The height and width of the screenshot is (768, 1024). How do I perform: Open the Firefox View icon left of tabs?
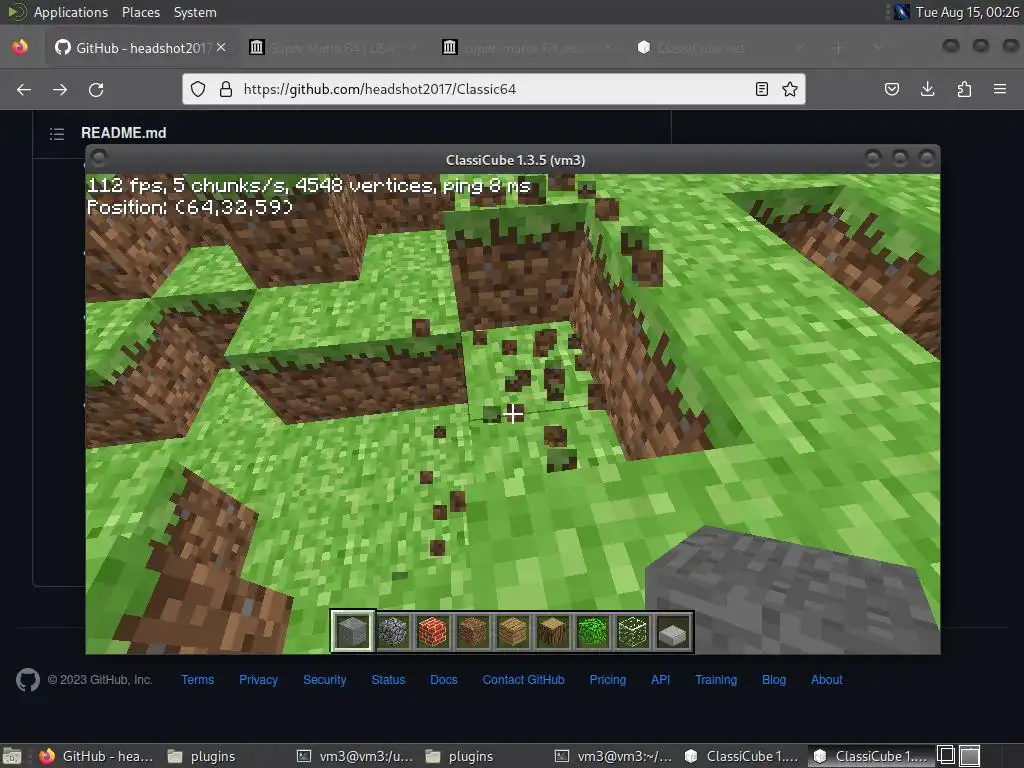(x=20, y=47)
